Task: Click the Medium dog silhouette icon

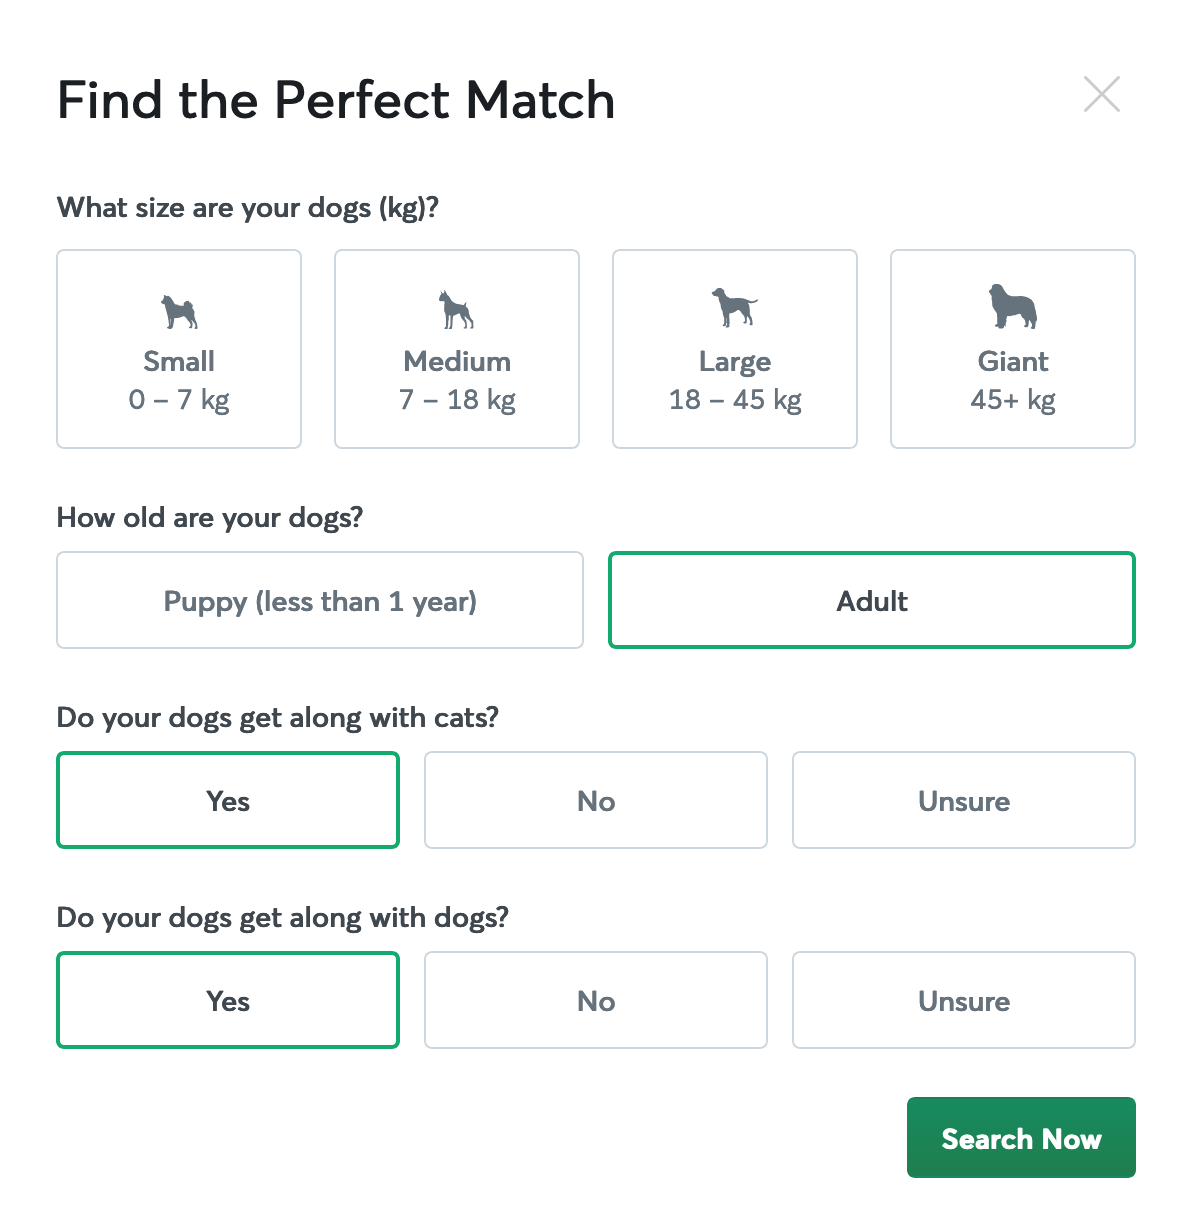Action: click(457, 310)
